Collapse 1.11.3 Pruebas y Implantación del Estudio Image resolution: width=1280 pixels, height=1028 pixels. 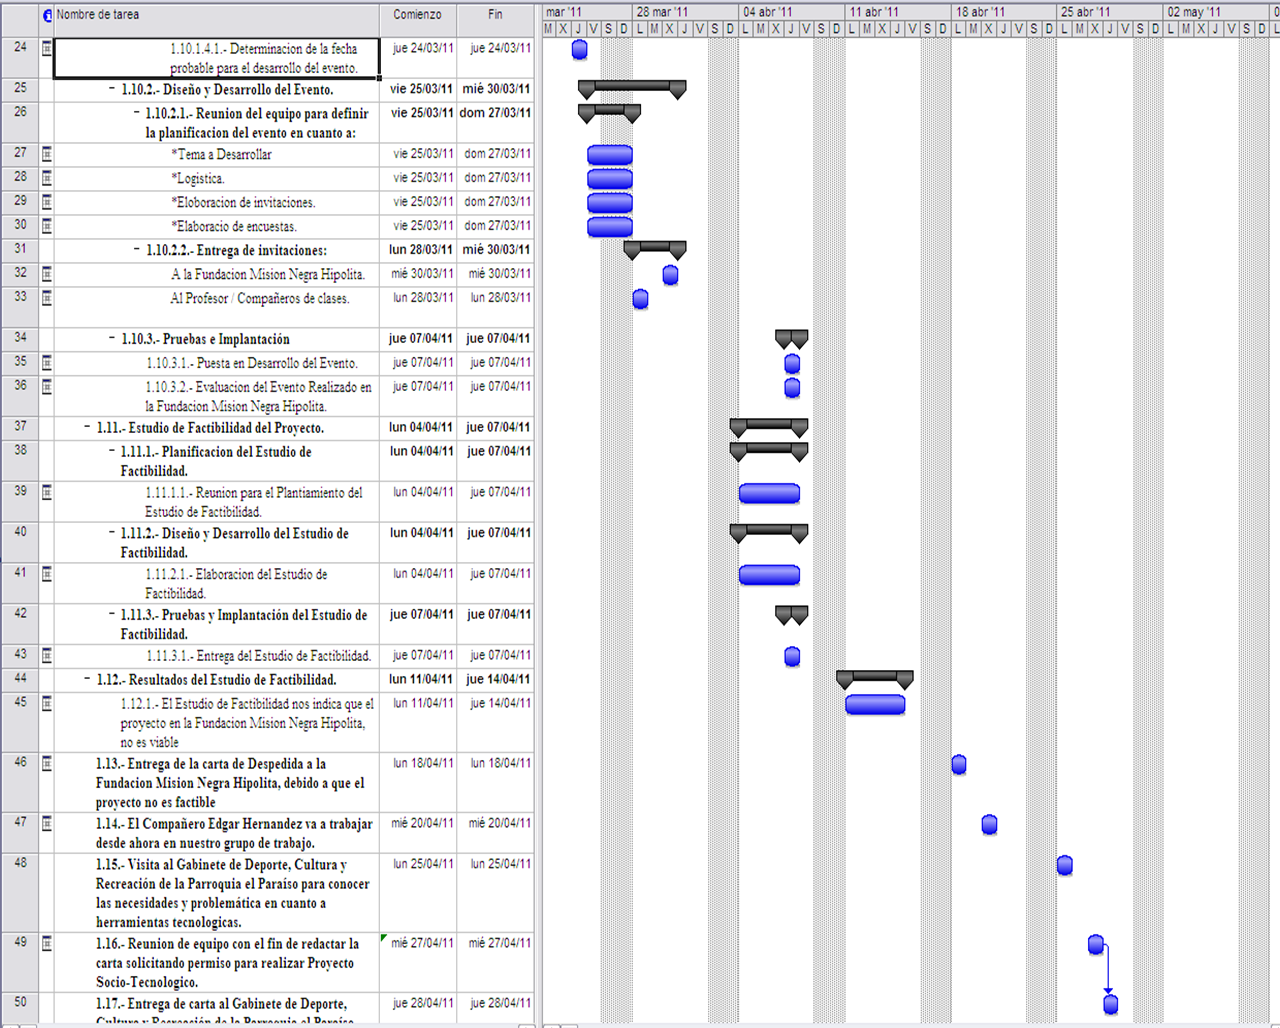pyautogui.click(x=112, y=616)
